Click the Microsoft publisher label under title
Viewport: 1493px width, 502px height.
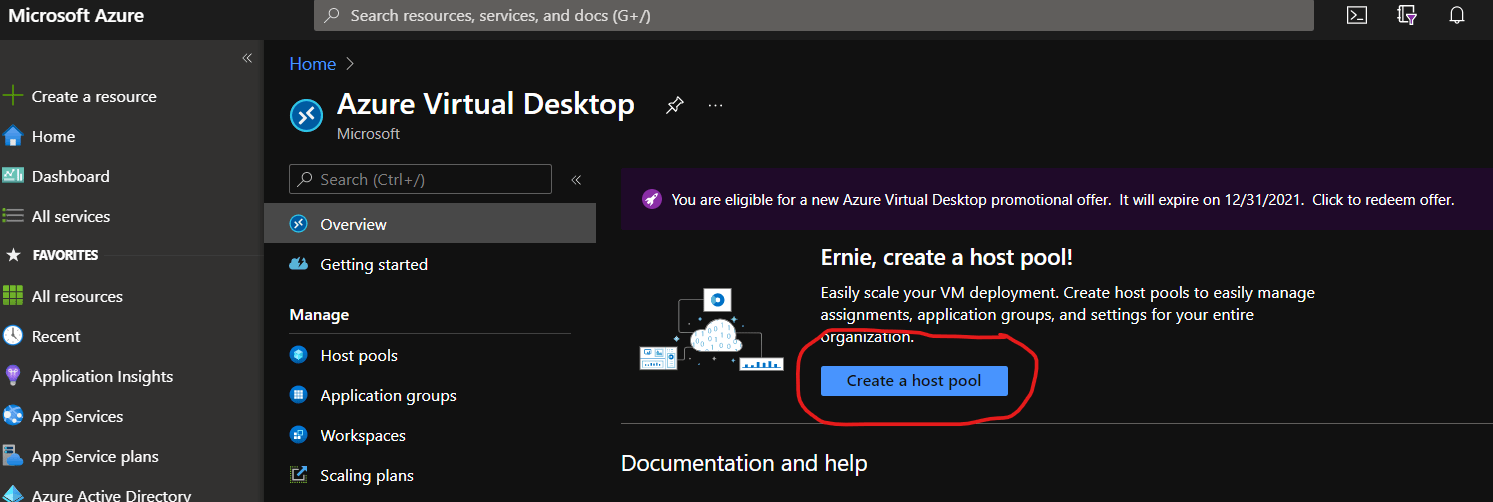pyautogui.click(x=368, y=133)
